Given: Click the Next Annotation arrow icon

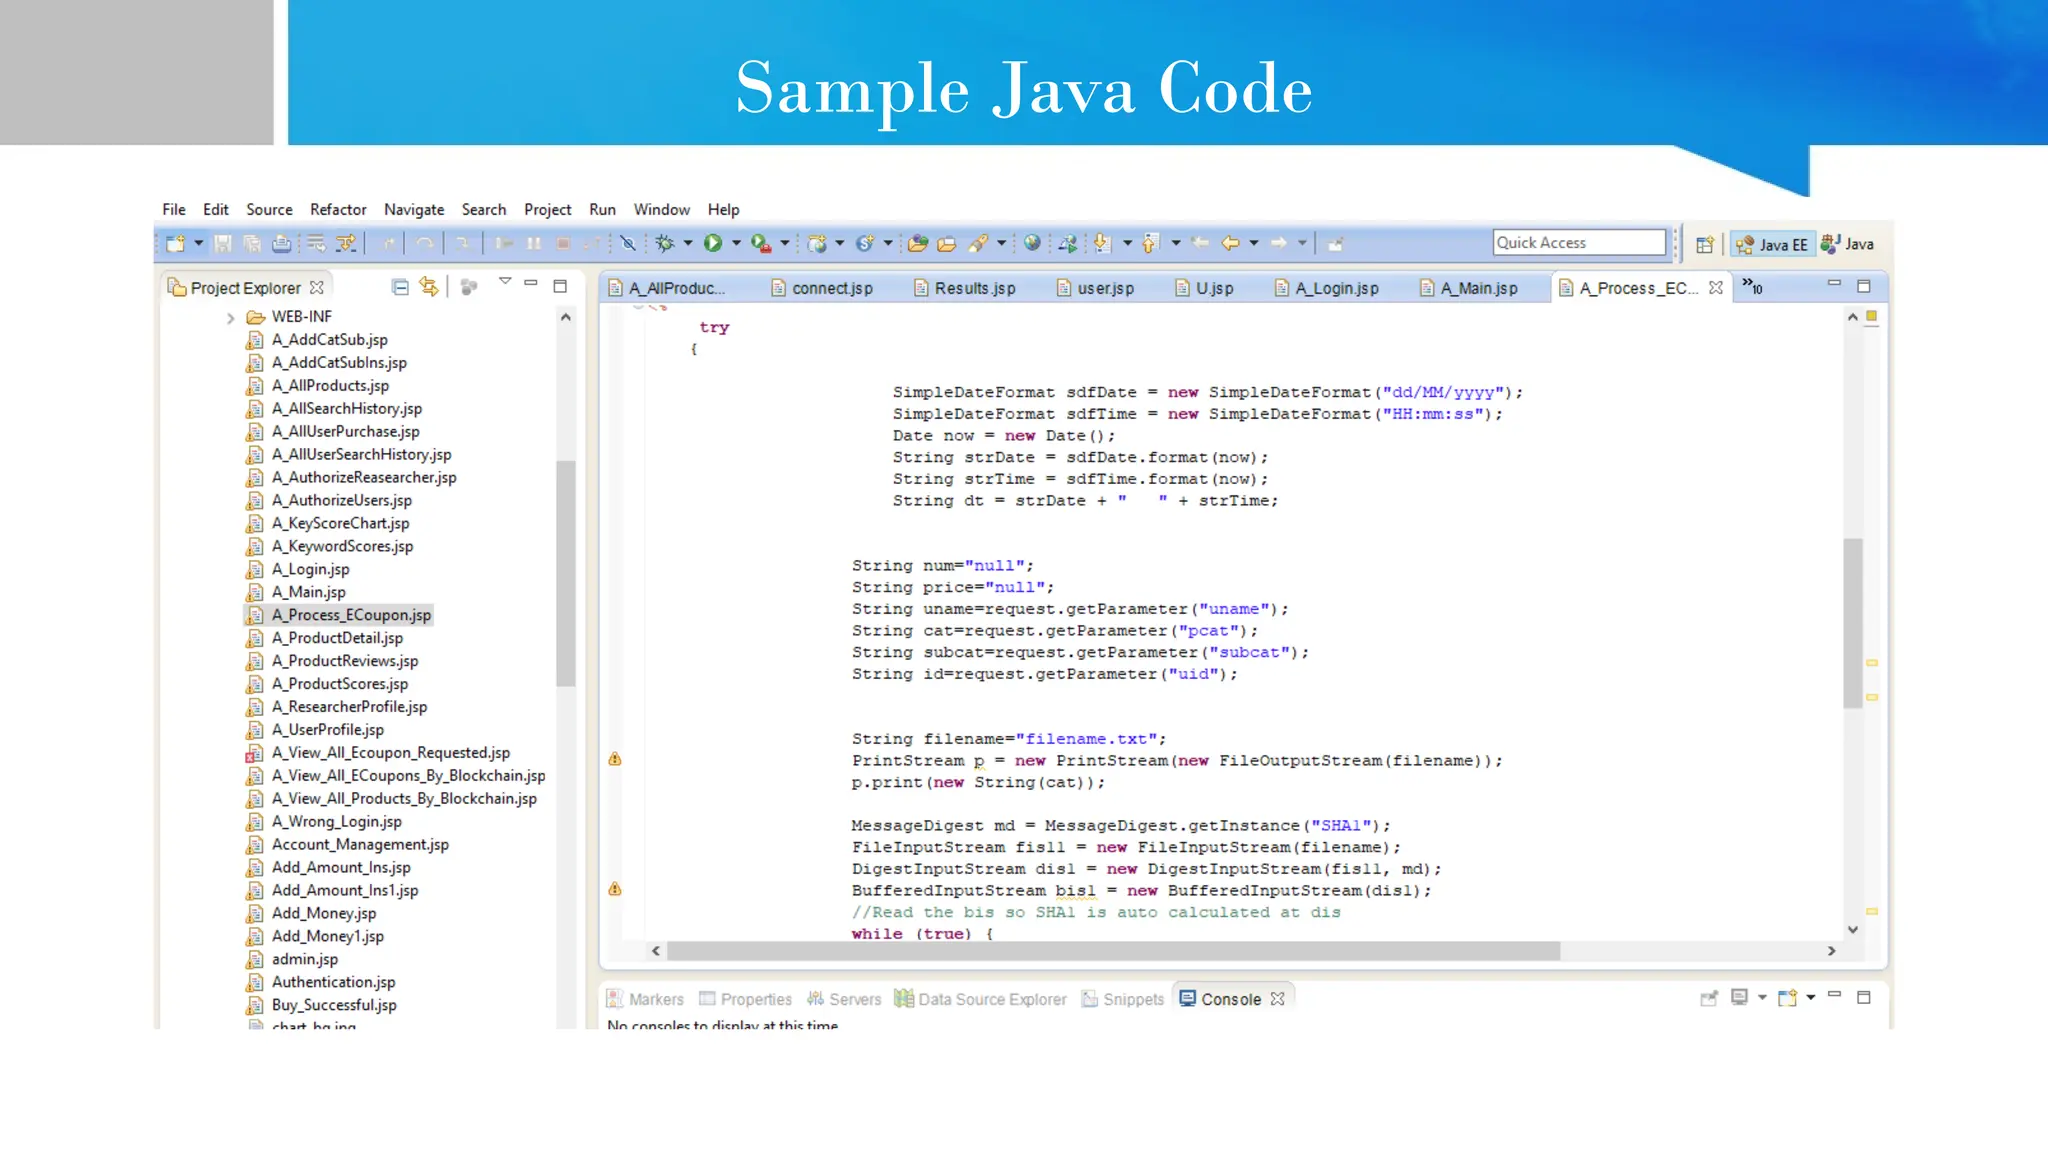Looking at the screenshot, I should [1102, 243].
